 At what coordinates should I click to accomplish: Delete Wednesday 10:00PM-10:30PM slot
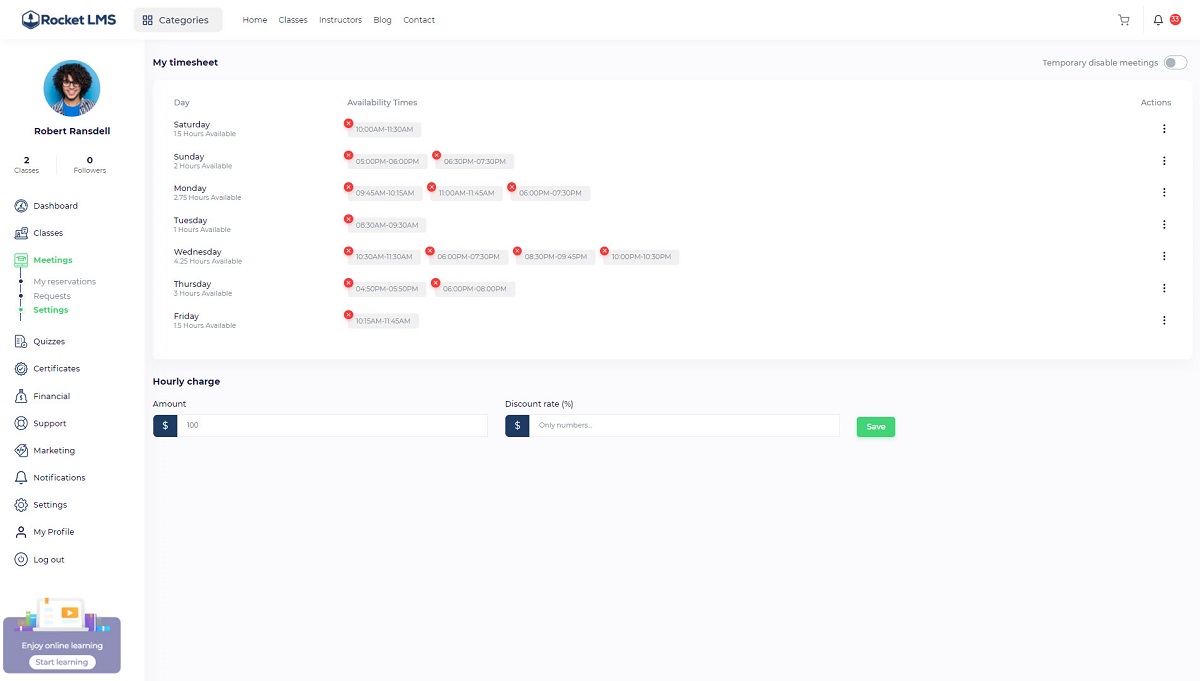[604, 251]
